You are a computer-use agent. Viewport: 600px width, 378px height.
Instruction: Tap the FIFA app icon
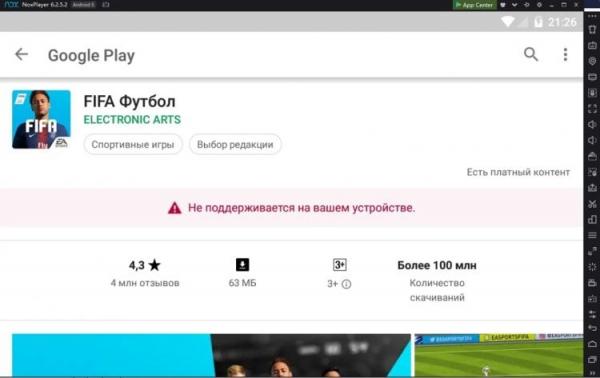click(41, 119)
